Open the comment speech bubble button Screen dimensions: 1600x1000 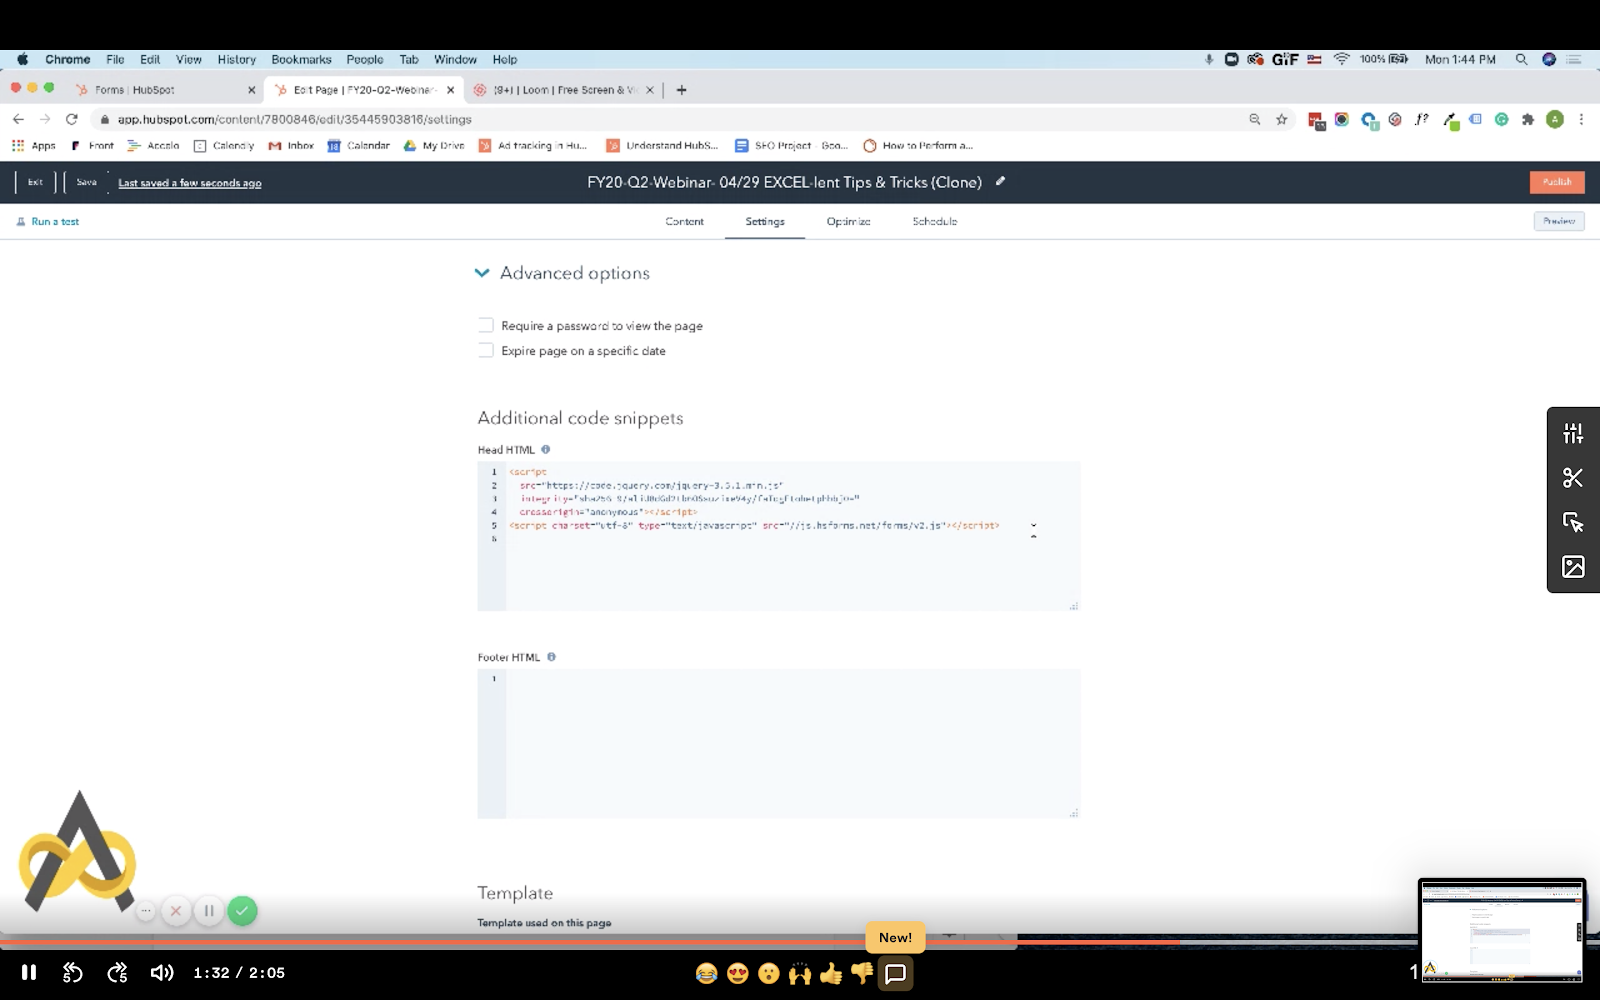(896, 973)
